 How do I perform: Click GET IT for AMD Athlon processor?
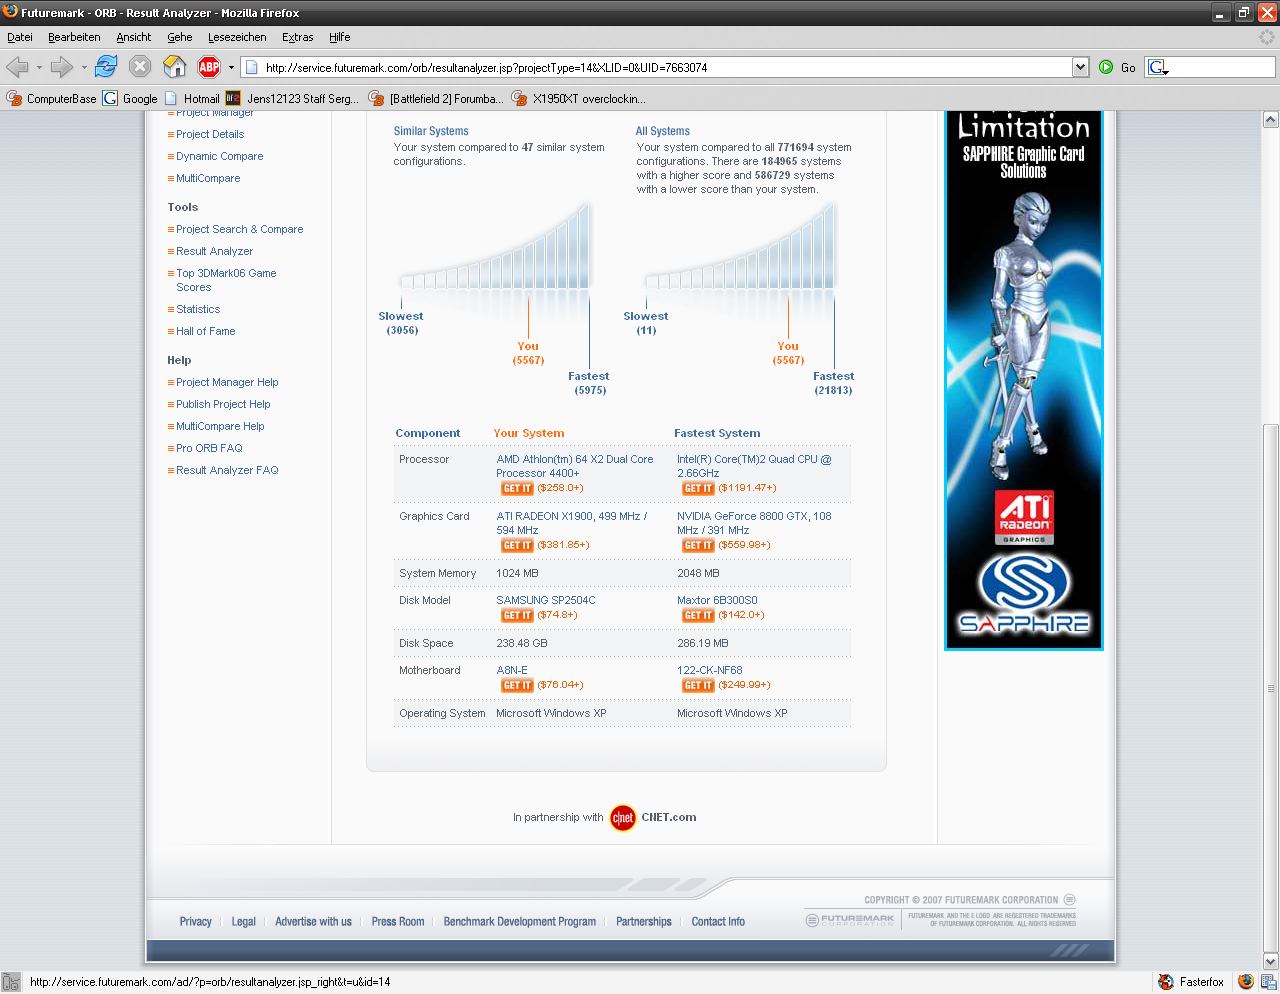point(517,489)
